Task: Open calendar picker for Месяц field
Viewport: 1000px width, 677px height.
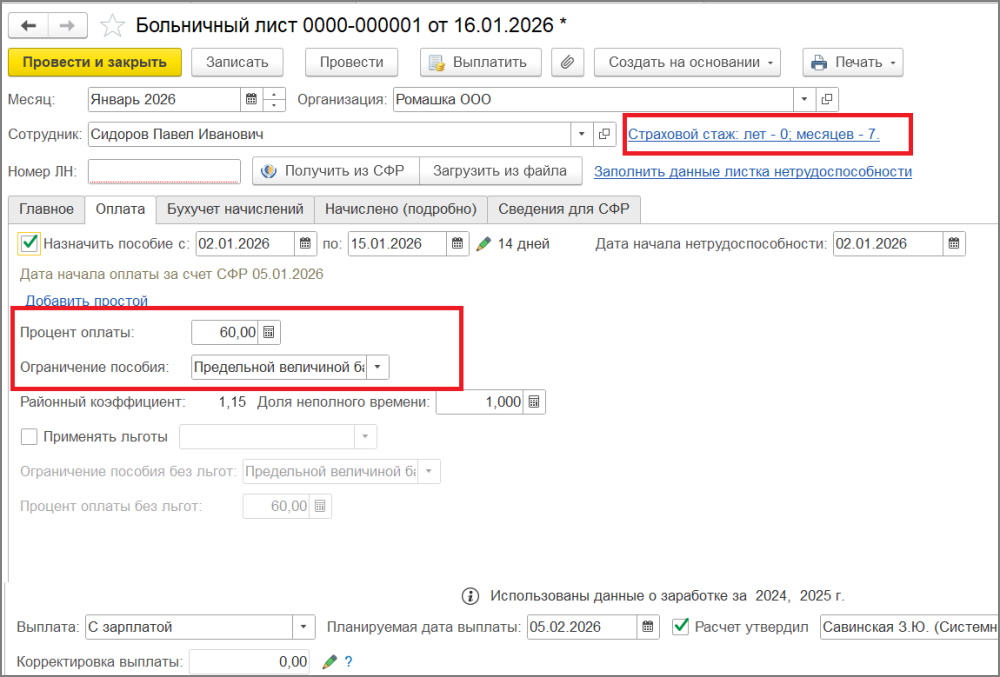Action: coord(250,100)
